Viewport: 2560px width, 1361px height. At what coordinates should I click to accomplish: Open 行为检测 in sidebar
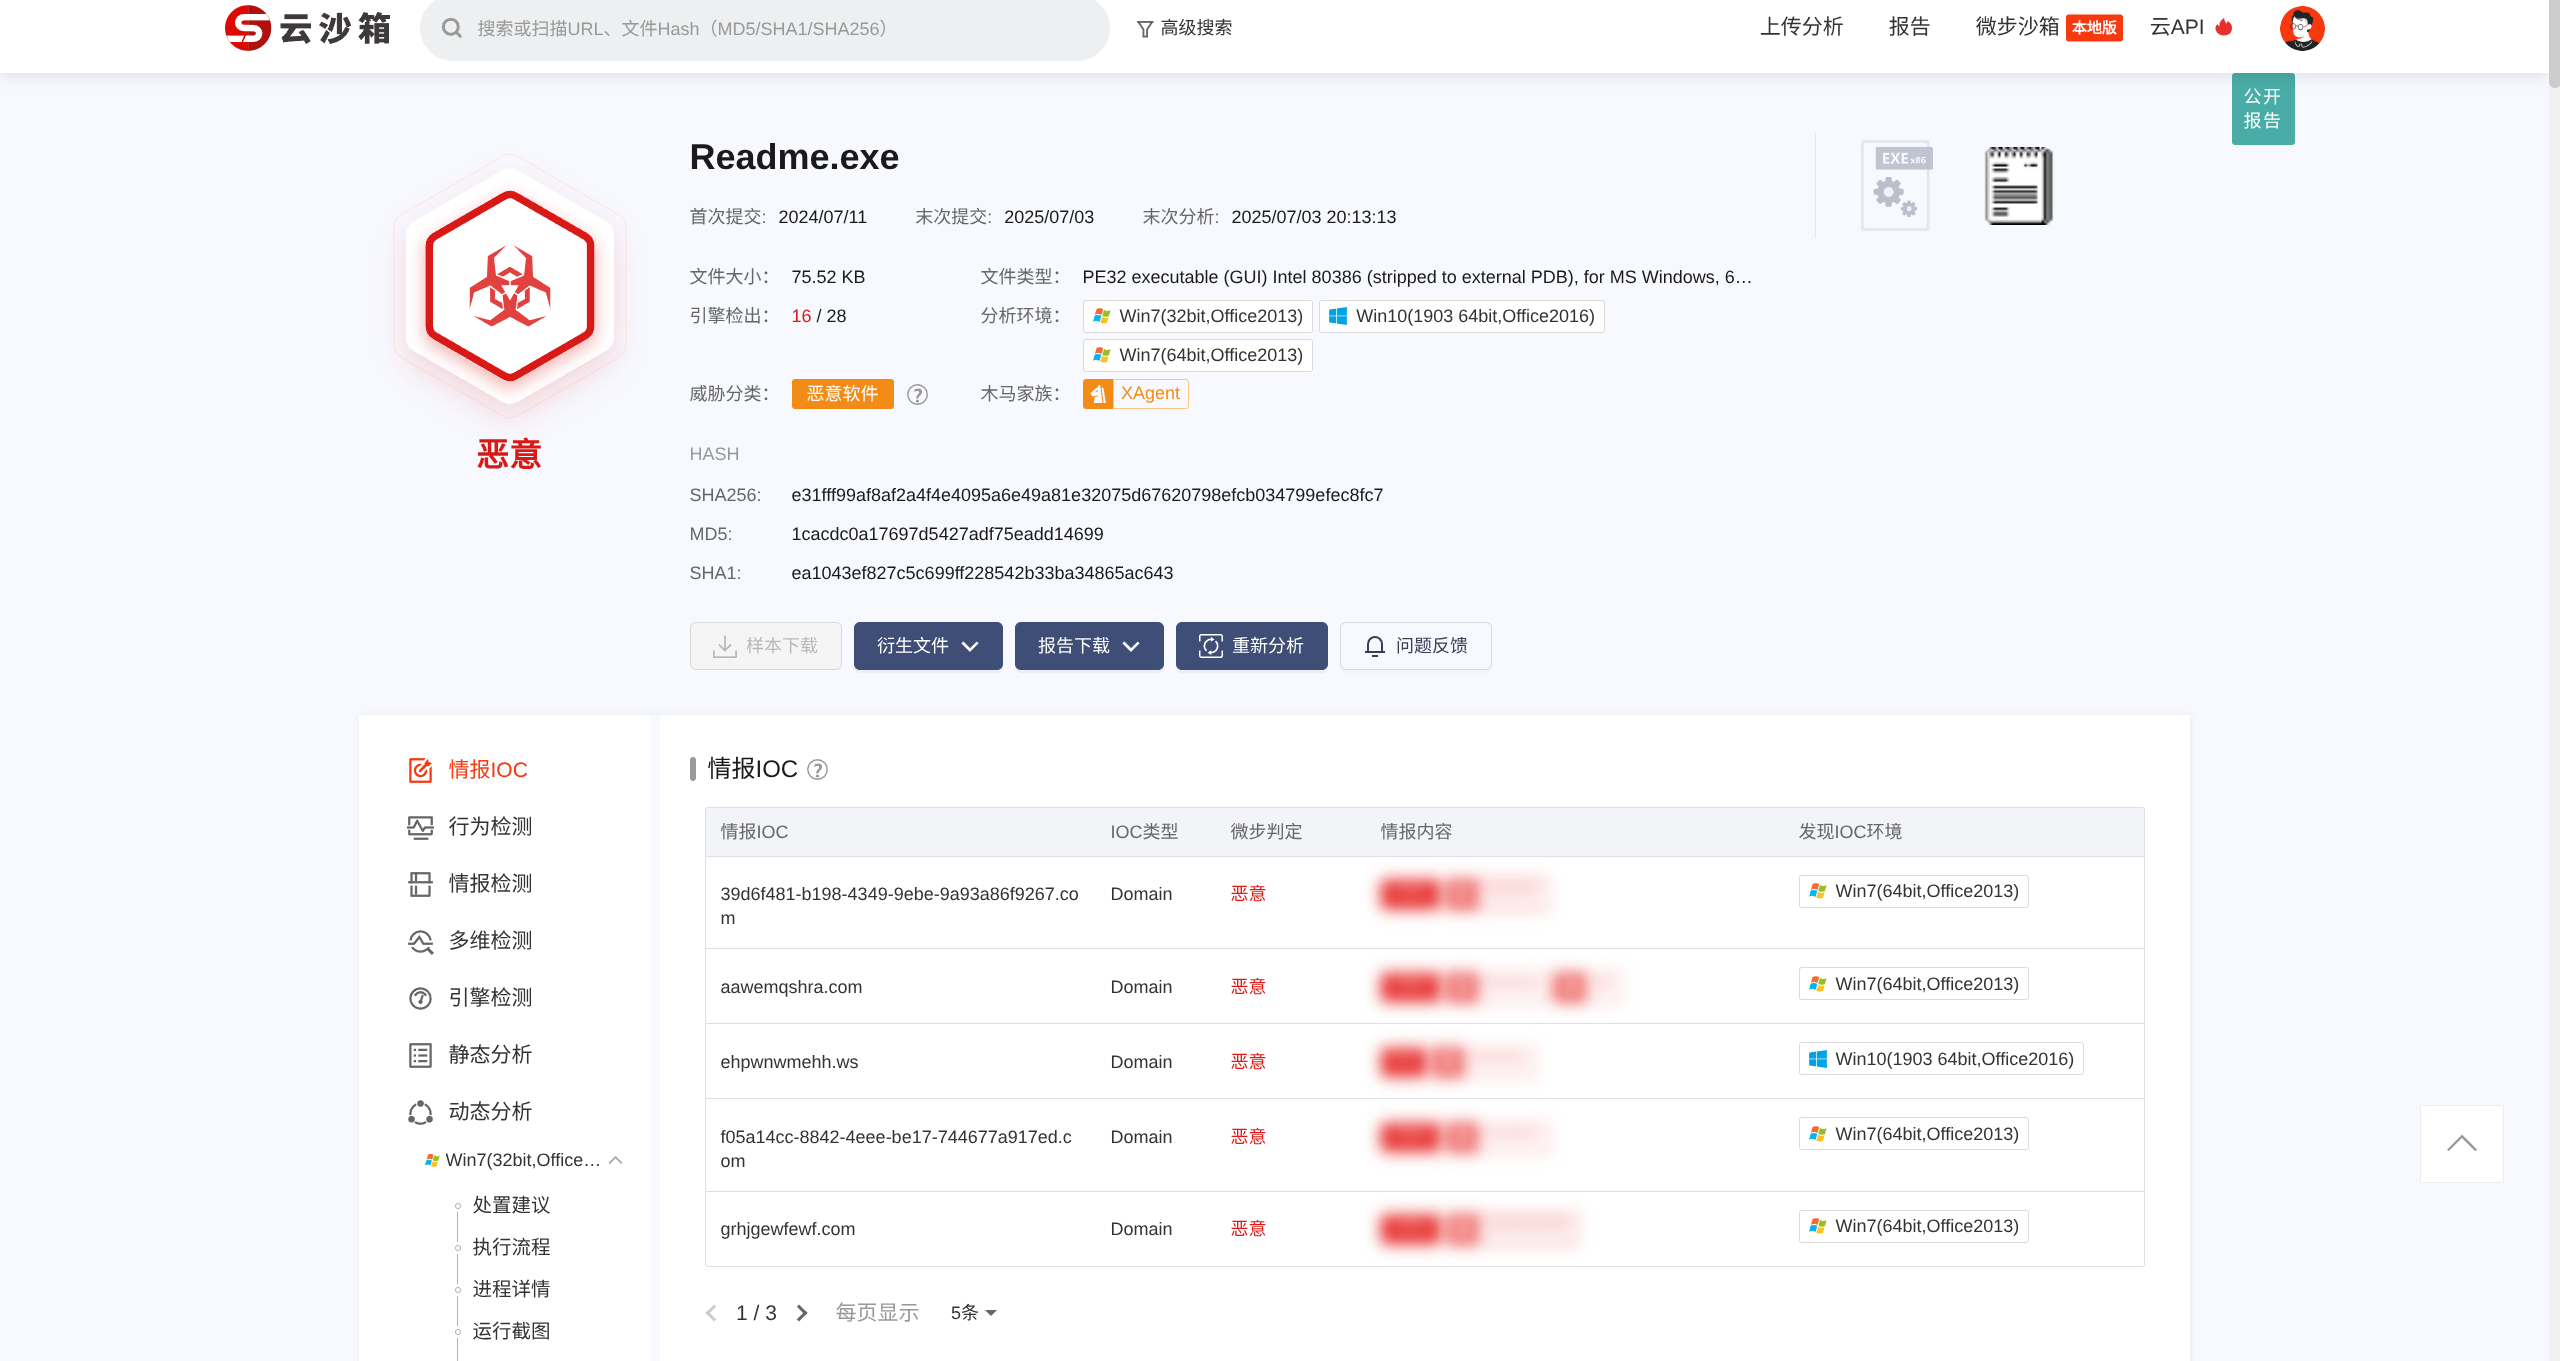(489, 826)
